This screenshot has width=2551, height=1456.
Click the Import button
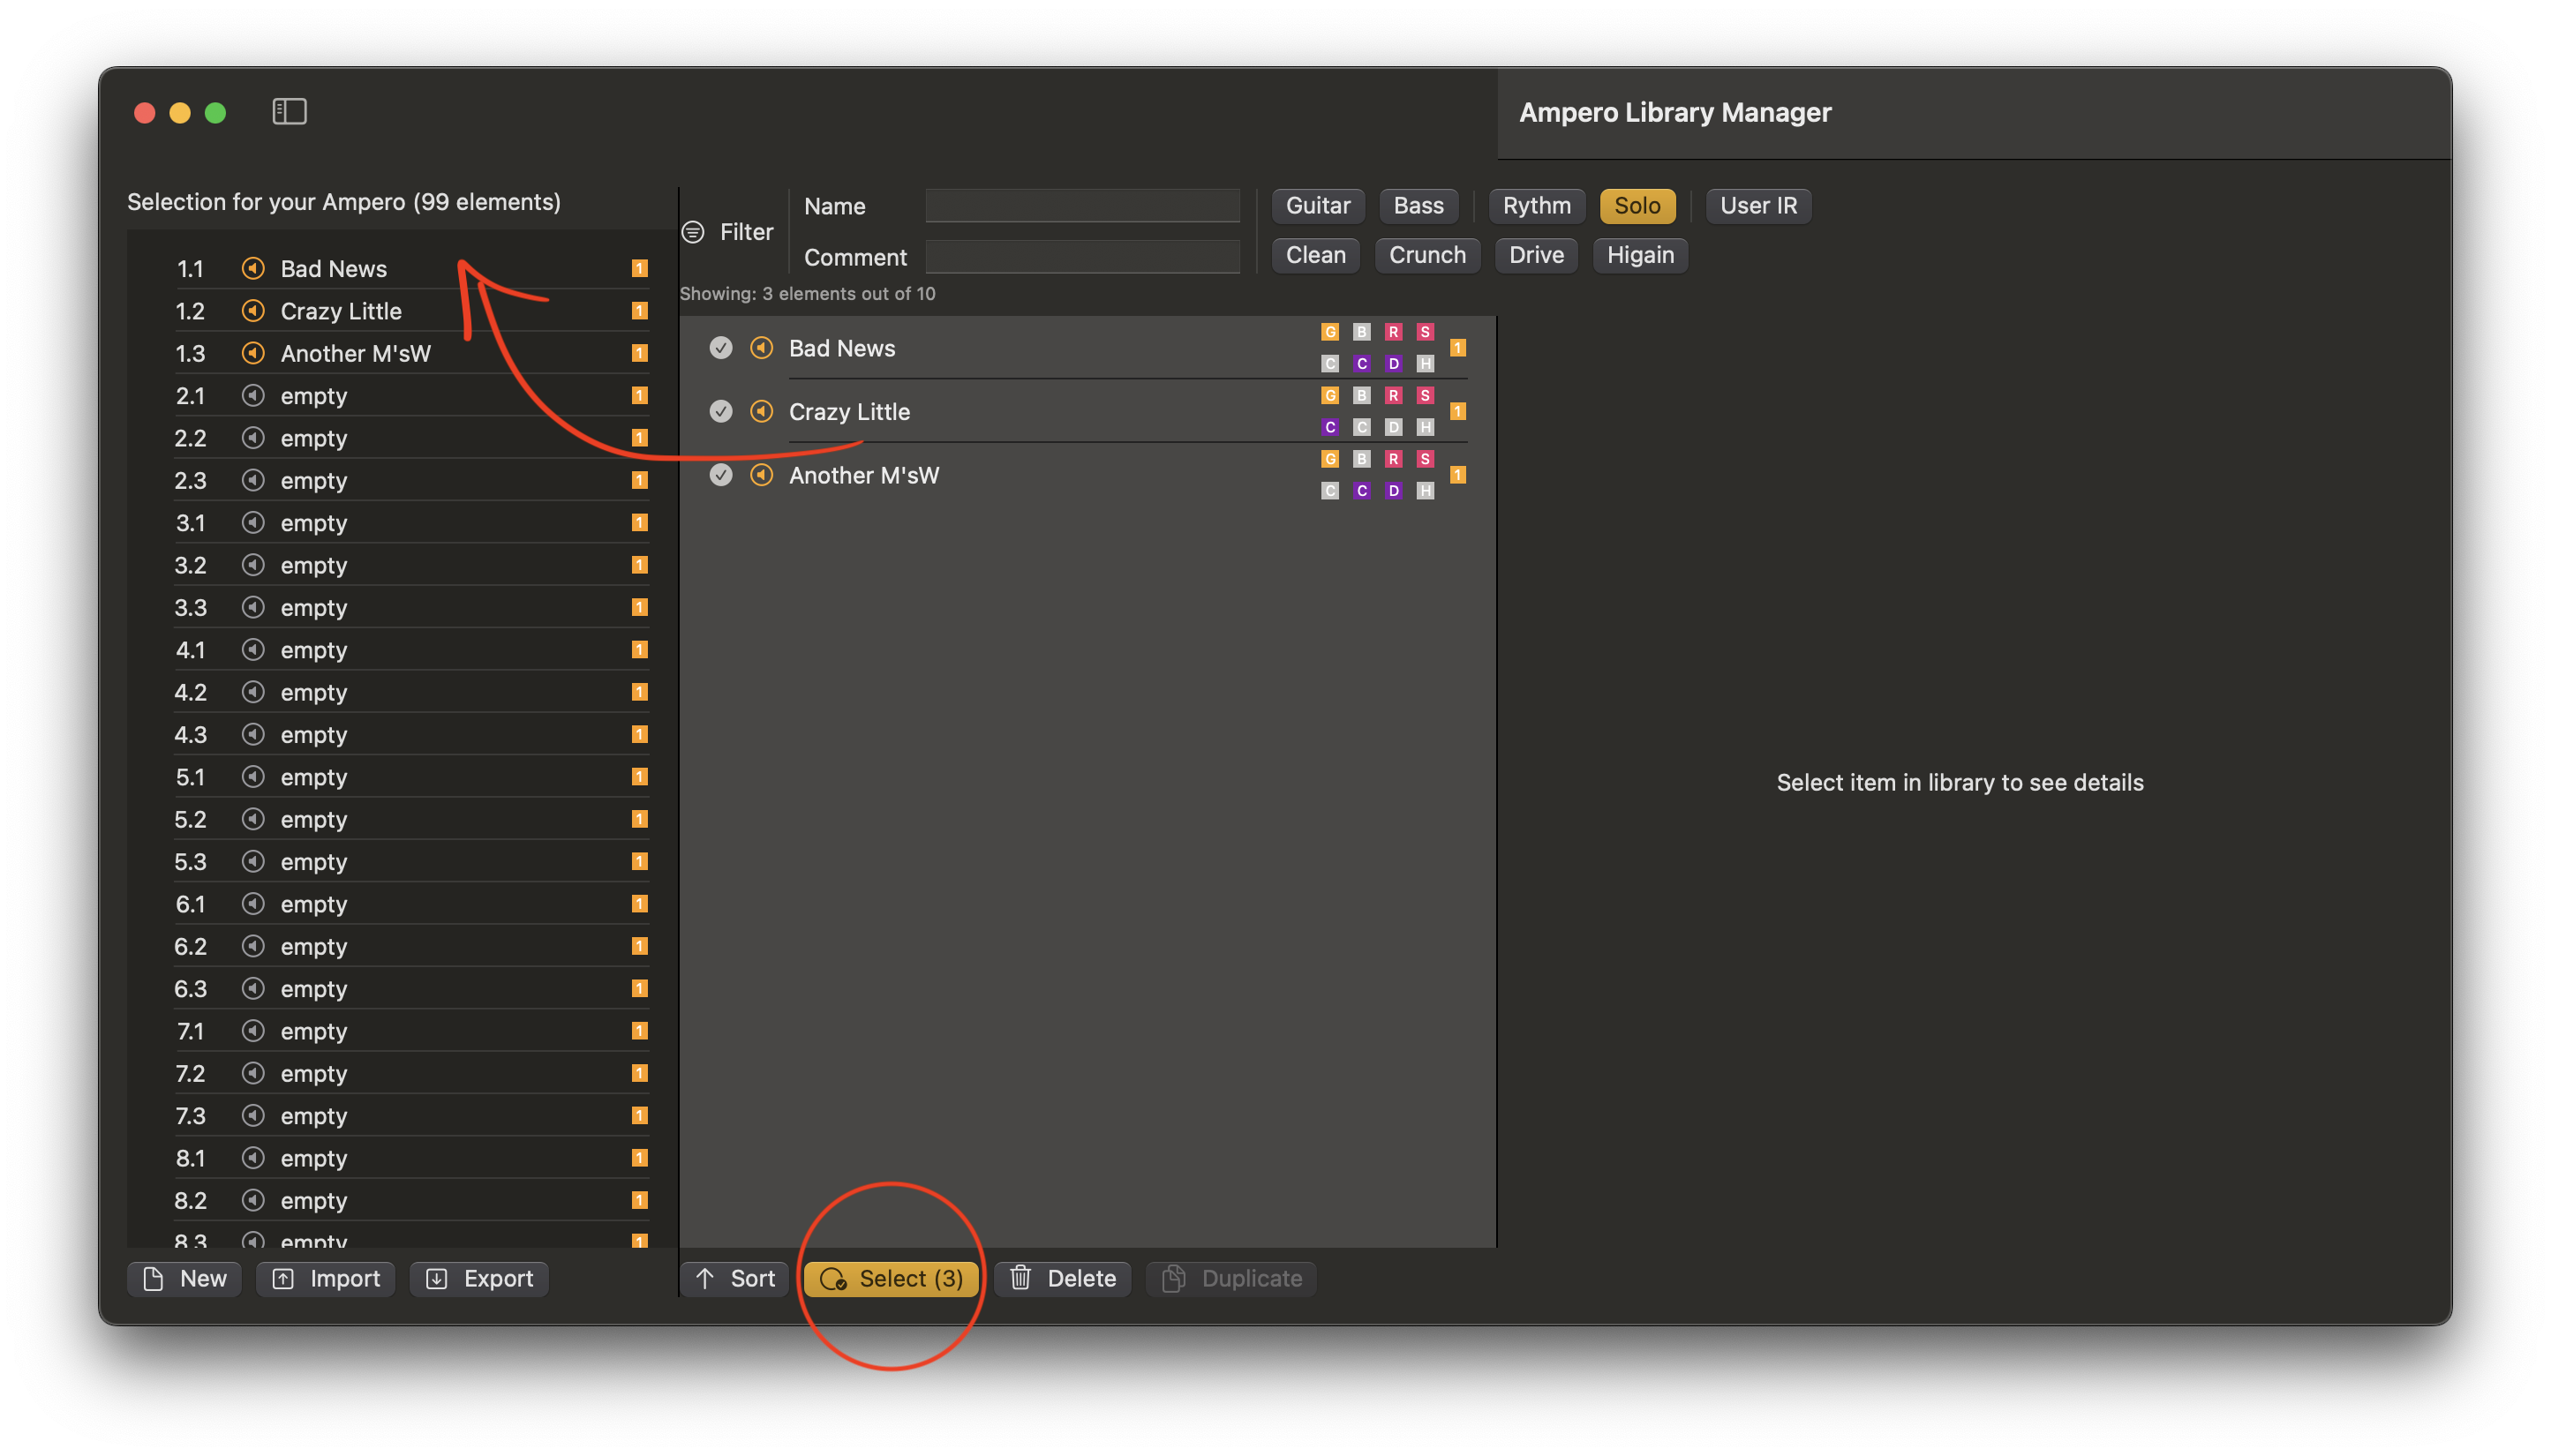326,1278
